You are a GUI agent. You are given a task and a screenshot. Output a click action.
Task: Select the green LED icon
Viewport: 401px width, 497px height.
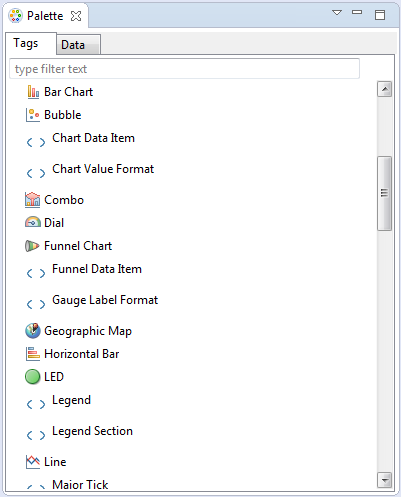(32, 377)
